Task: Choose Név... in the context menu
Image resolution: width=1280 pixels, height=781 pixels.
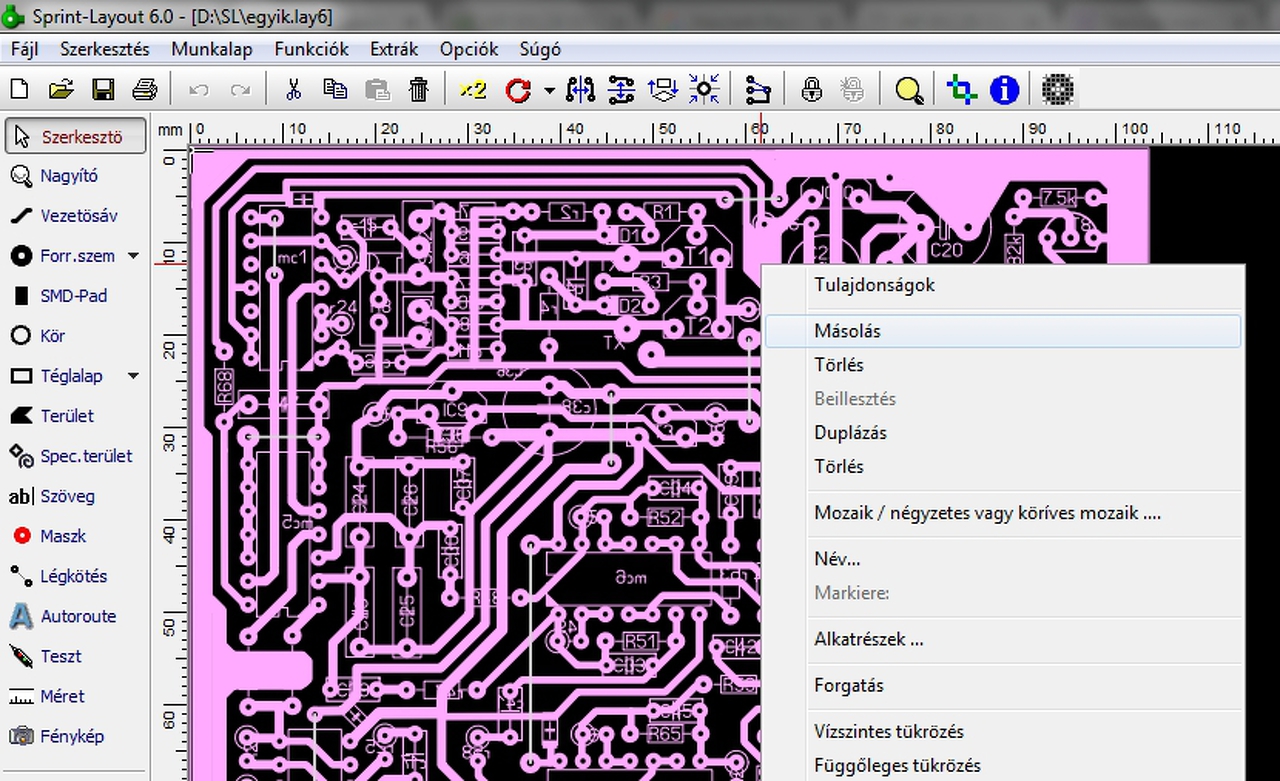Action: point(1003,559)
